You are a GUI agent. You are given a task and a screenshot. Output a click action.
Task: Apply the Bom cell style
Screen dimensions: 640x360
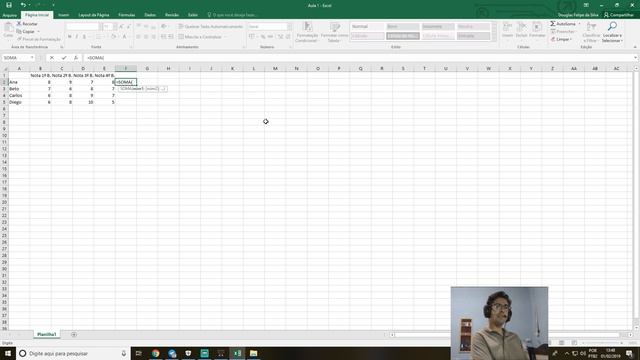(x=402, y=27)
